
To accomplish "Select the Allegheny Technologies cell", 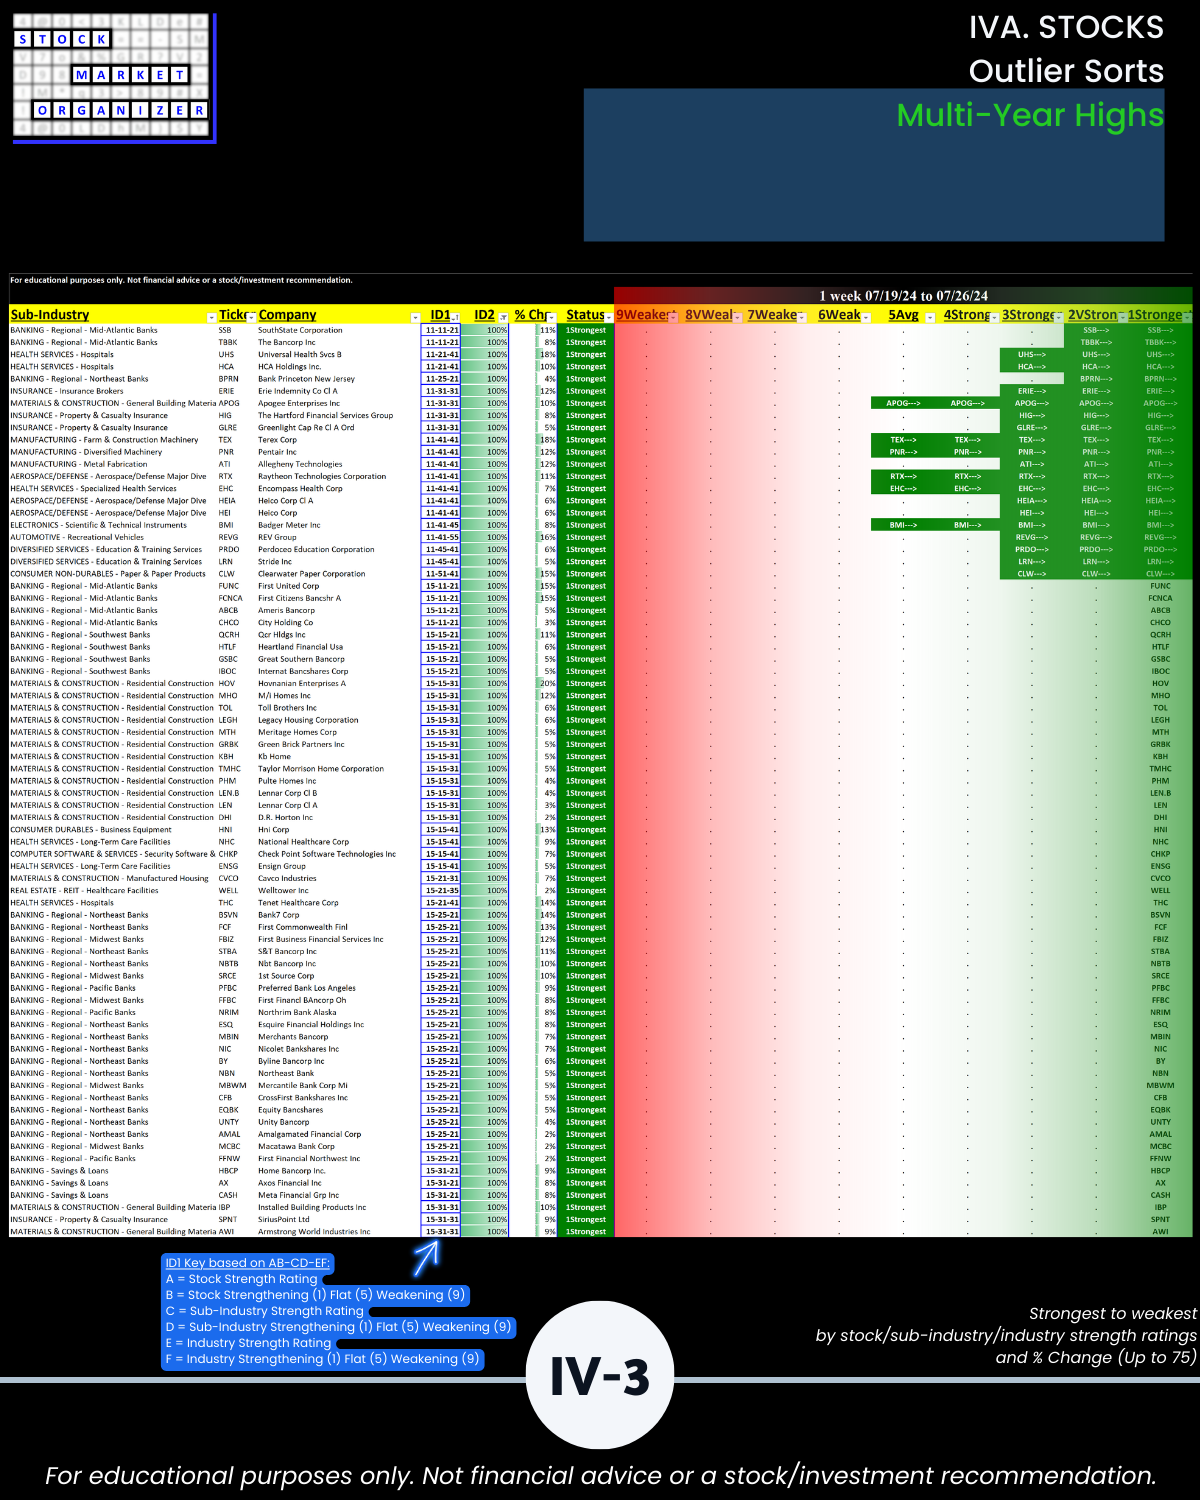I will [338, 464].
